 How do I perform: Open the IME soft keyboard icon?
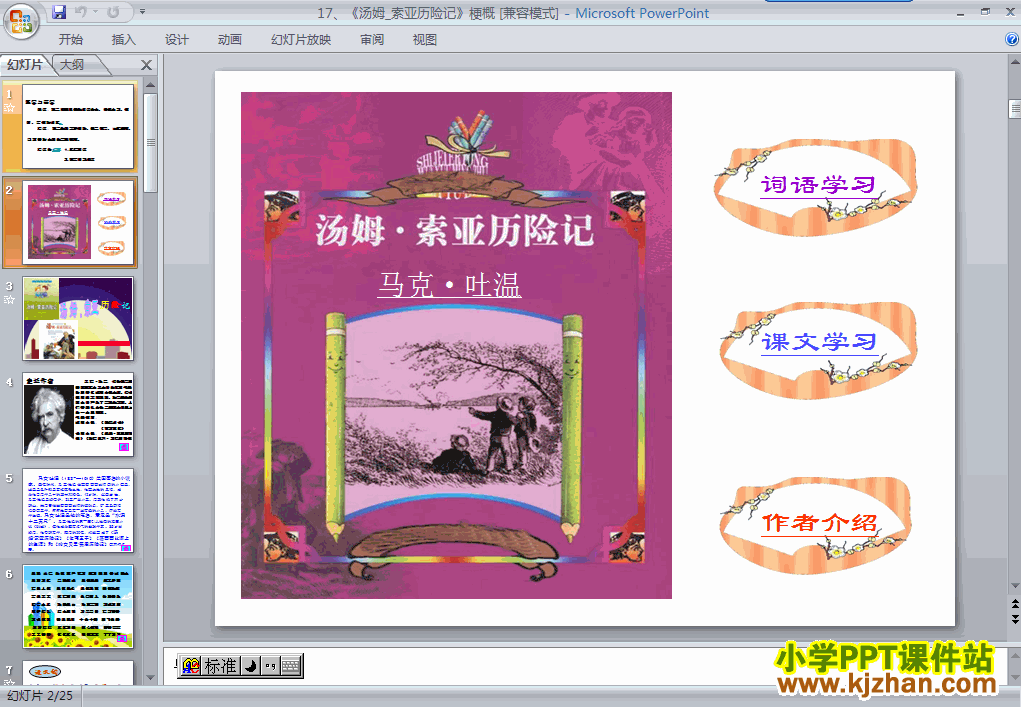291,666
